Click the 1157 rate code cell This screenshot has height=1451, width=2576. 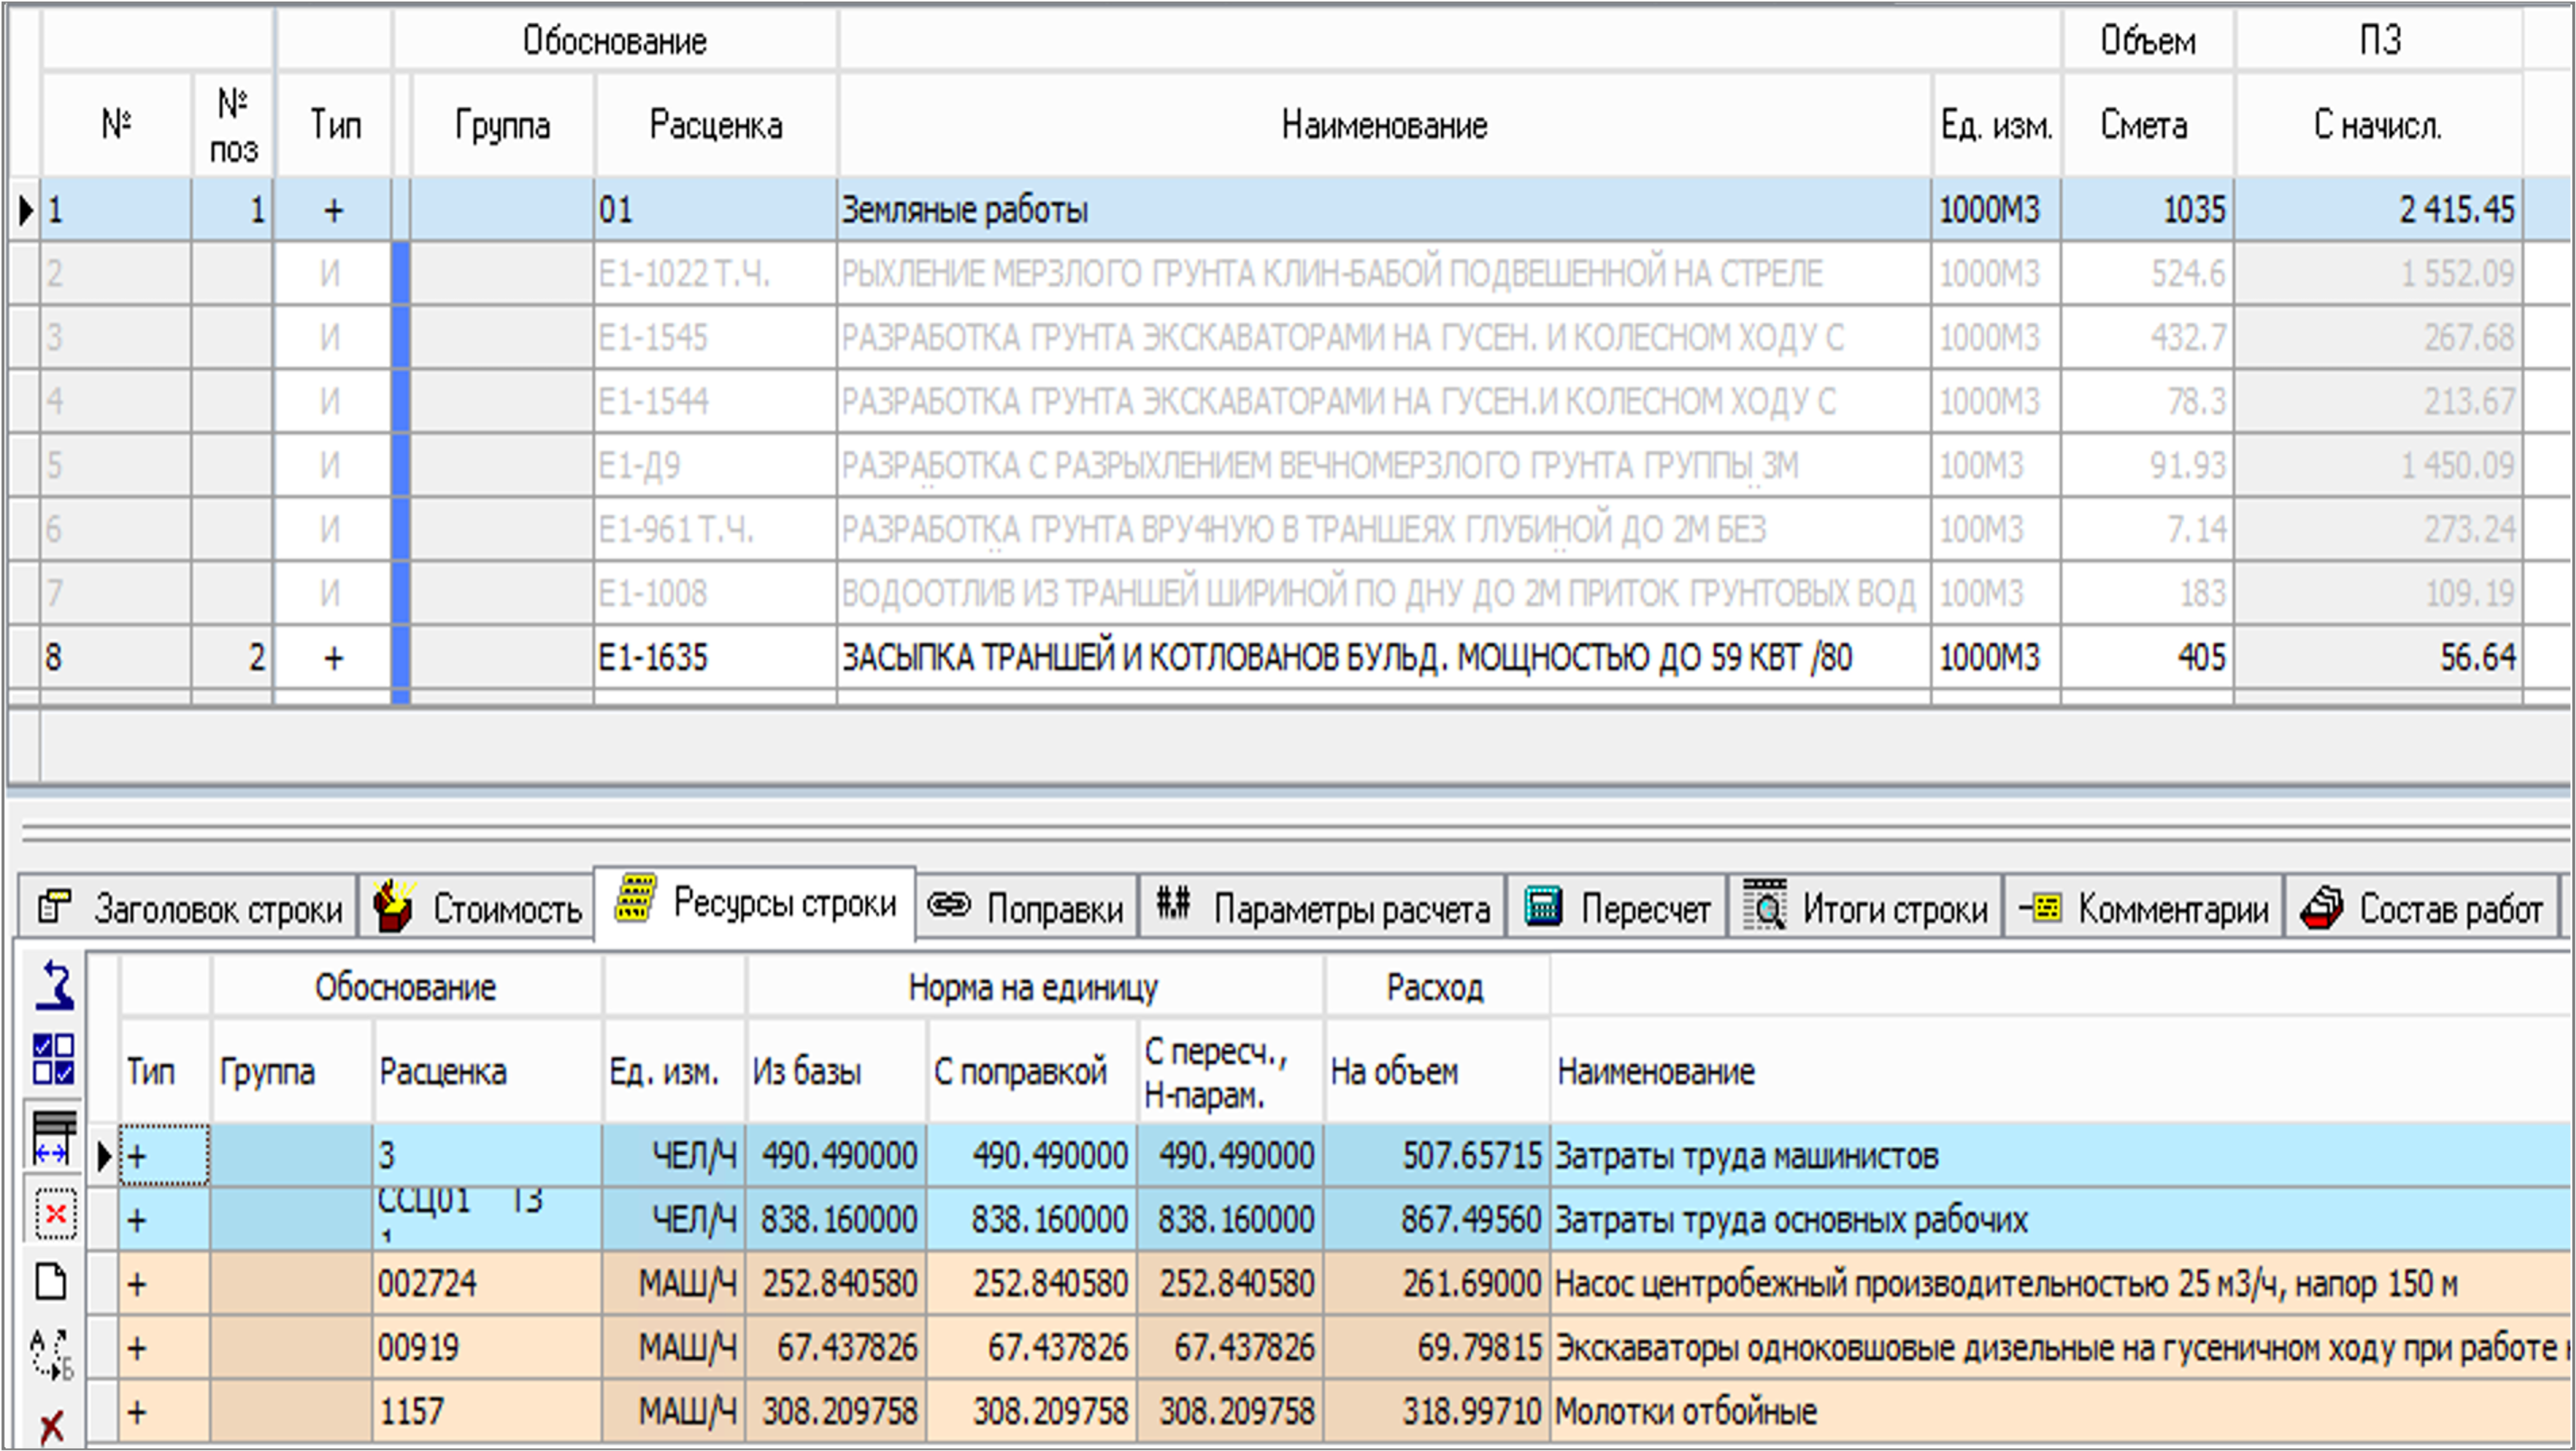(x=487, y=1412)
